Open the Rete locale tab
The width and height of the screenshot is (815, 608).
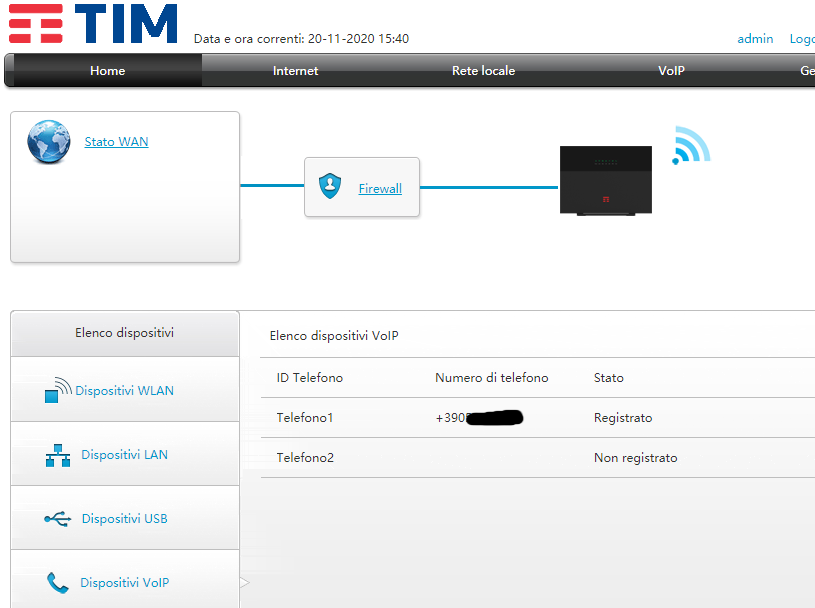coord(483,71)
